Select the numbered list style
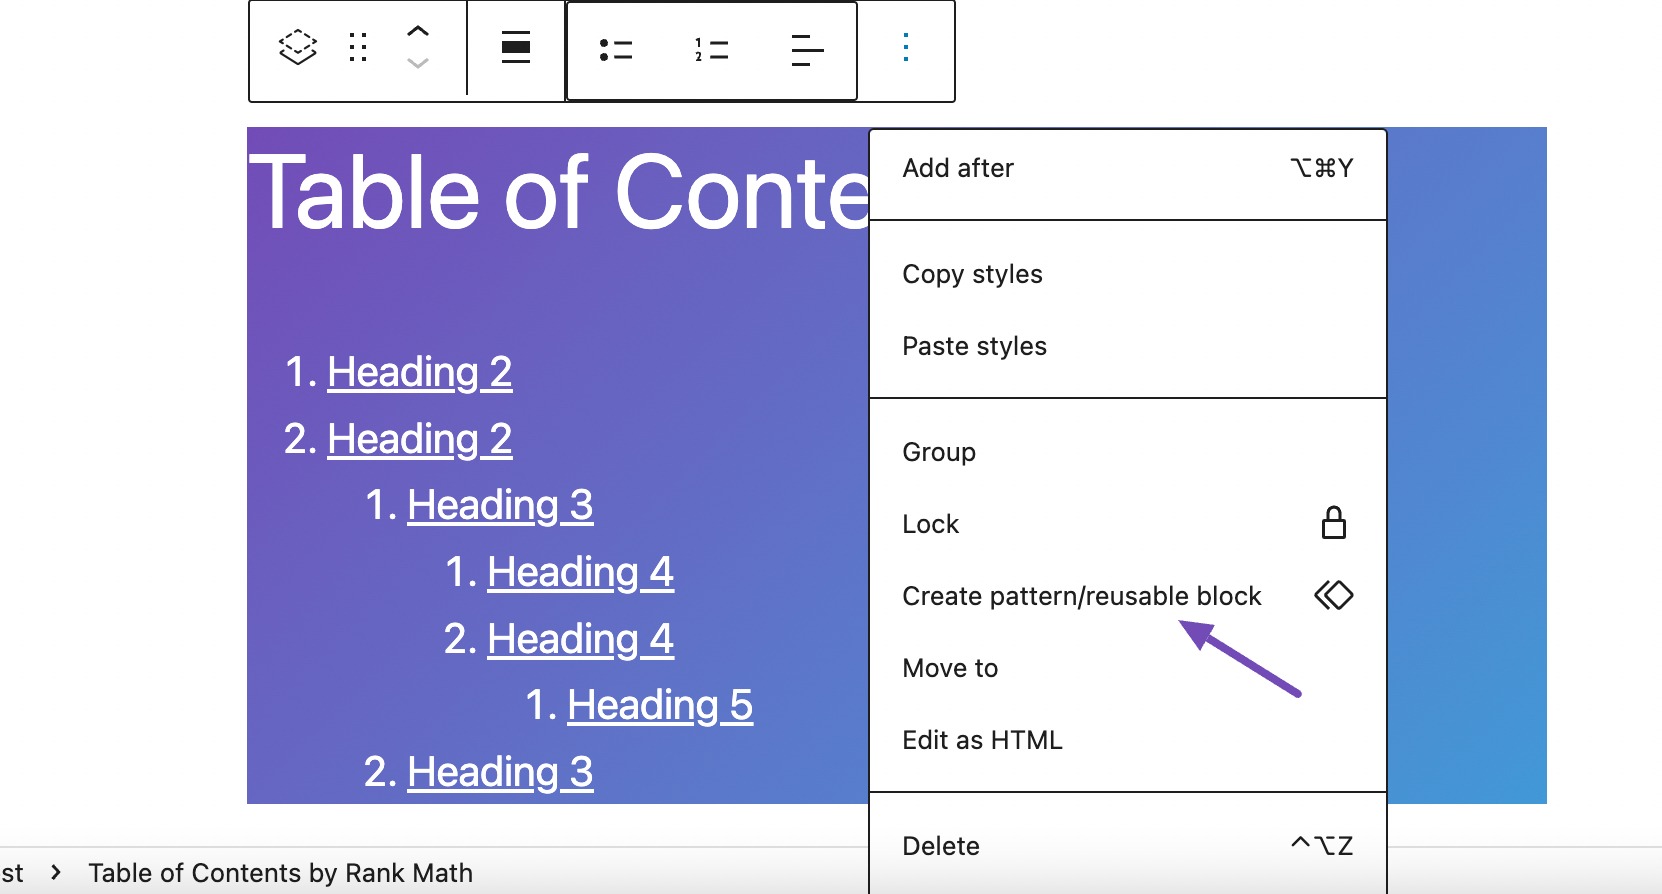The image size is (1662, 894). 711,50
